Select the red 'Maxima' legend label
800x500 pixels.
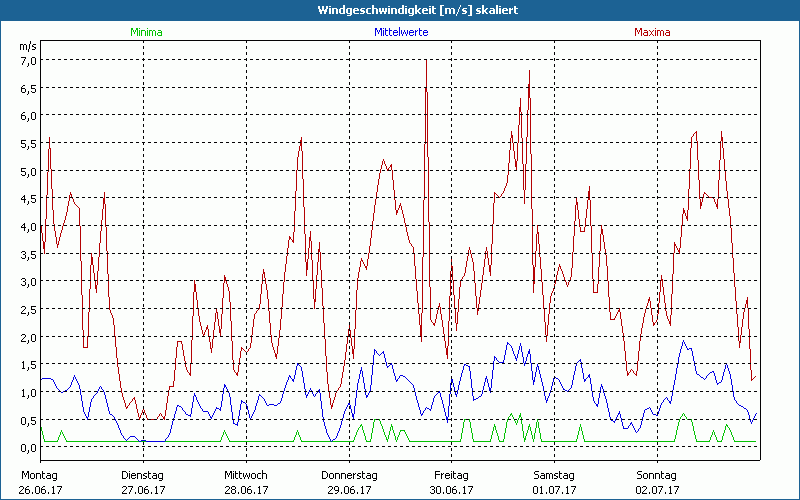click(655, 32)
